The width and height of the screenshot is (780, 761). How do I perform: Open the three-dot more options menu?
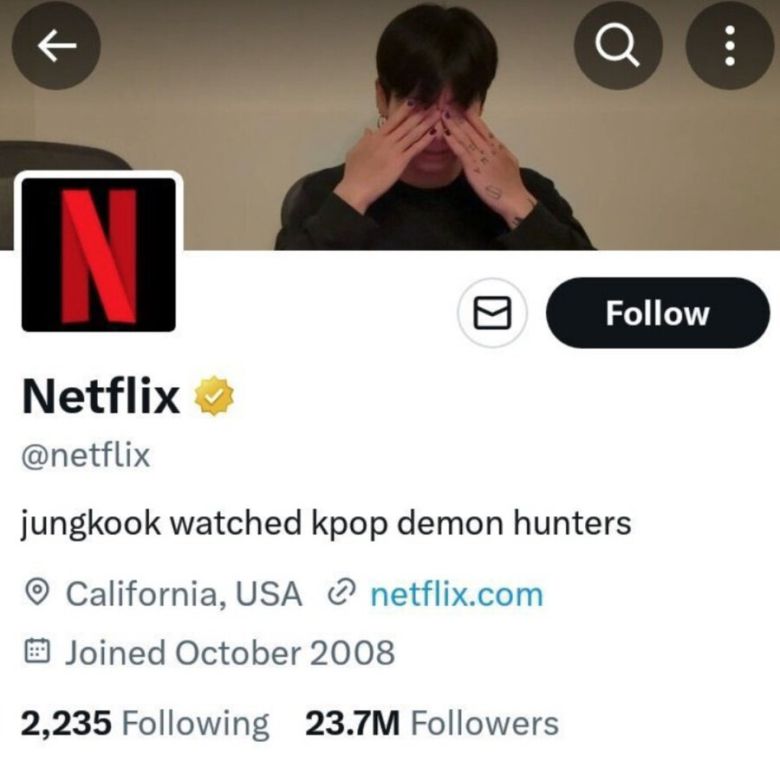click(x=729, y=46)
